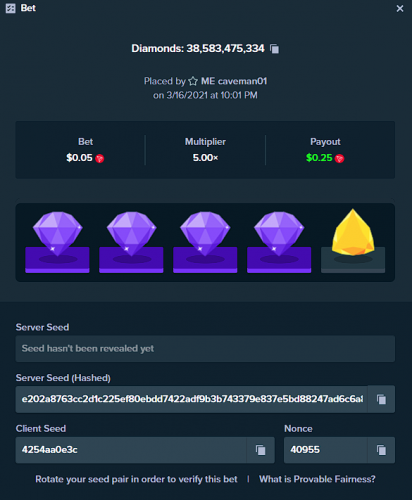Copy the Diamonds bet ID
Viewport: 412px width, 500px height.
(274, 49)
